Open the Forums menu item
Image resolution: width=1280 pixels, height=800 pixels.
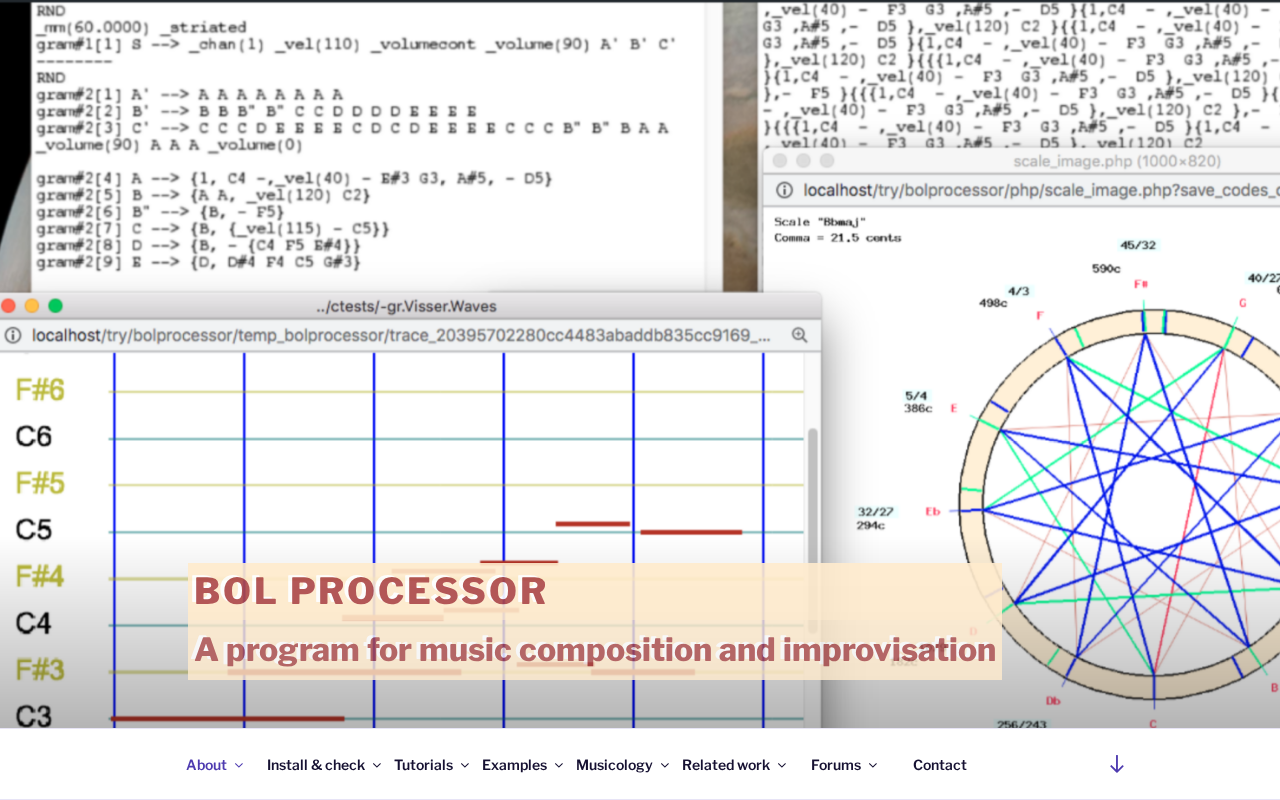[836, 765]
